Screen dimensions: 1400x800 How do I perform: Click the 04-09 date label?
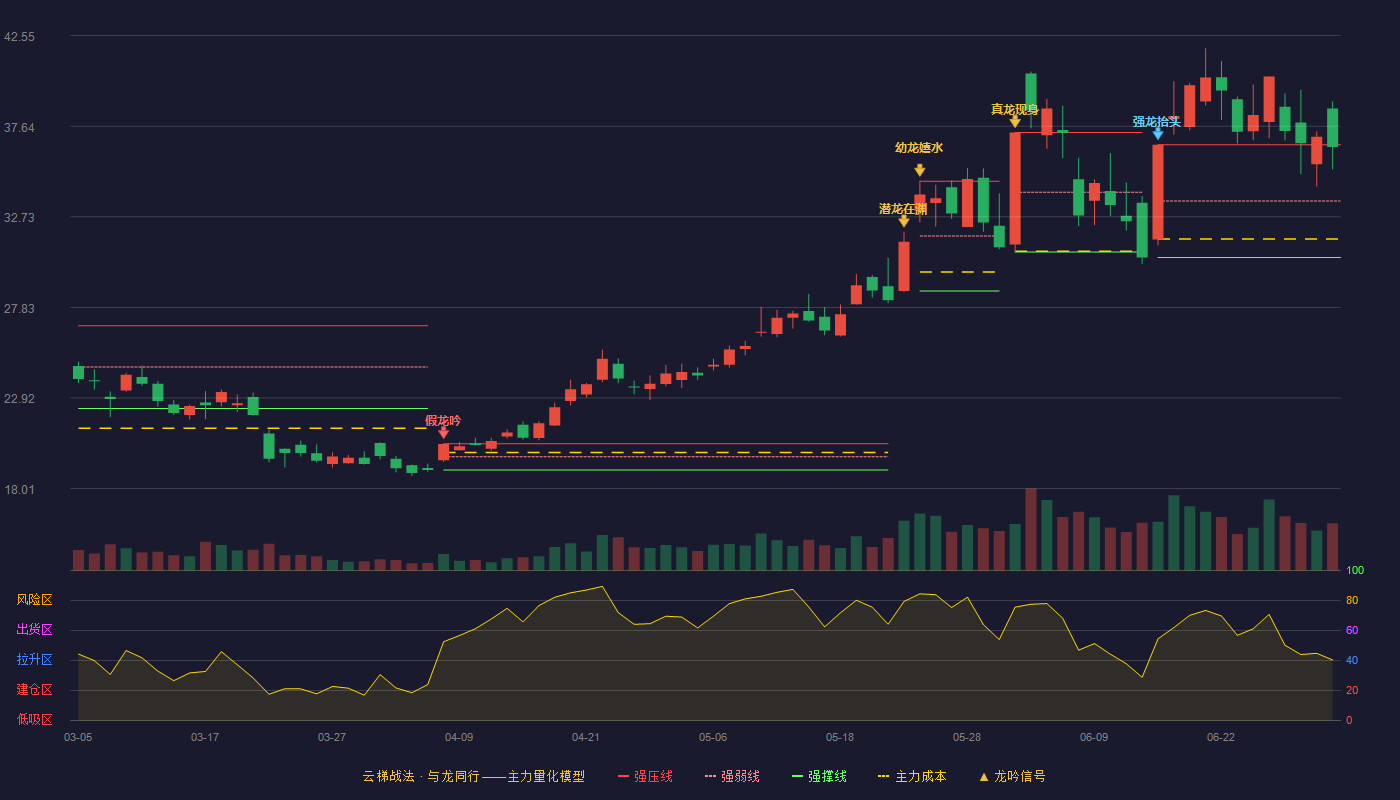pos(459,737)
